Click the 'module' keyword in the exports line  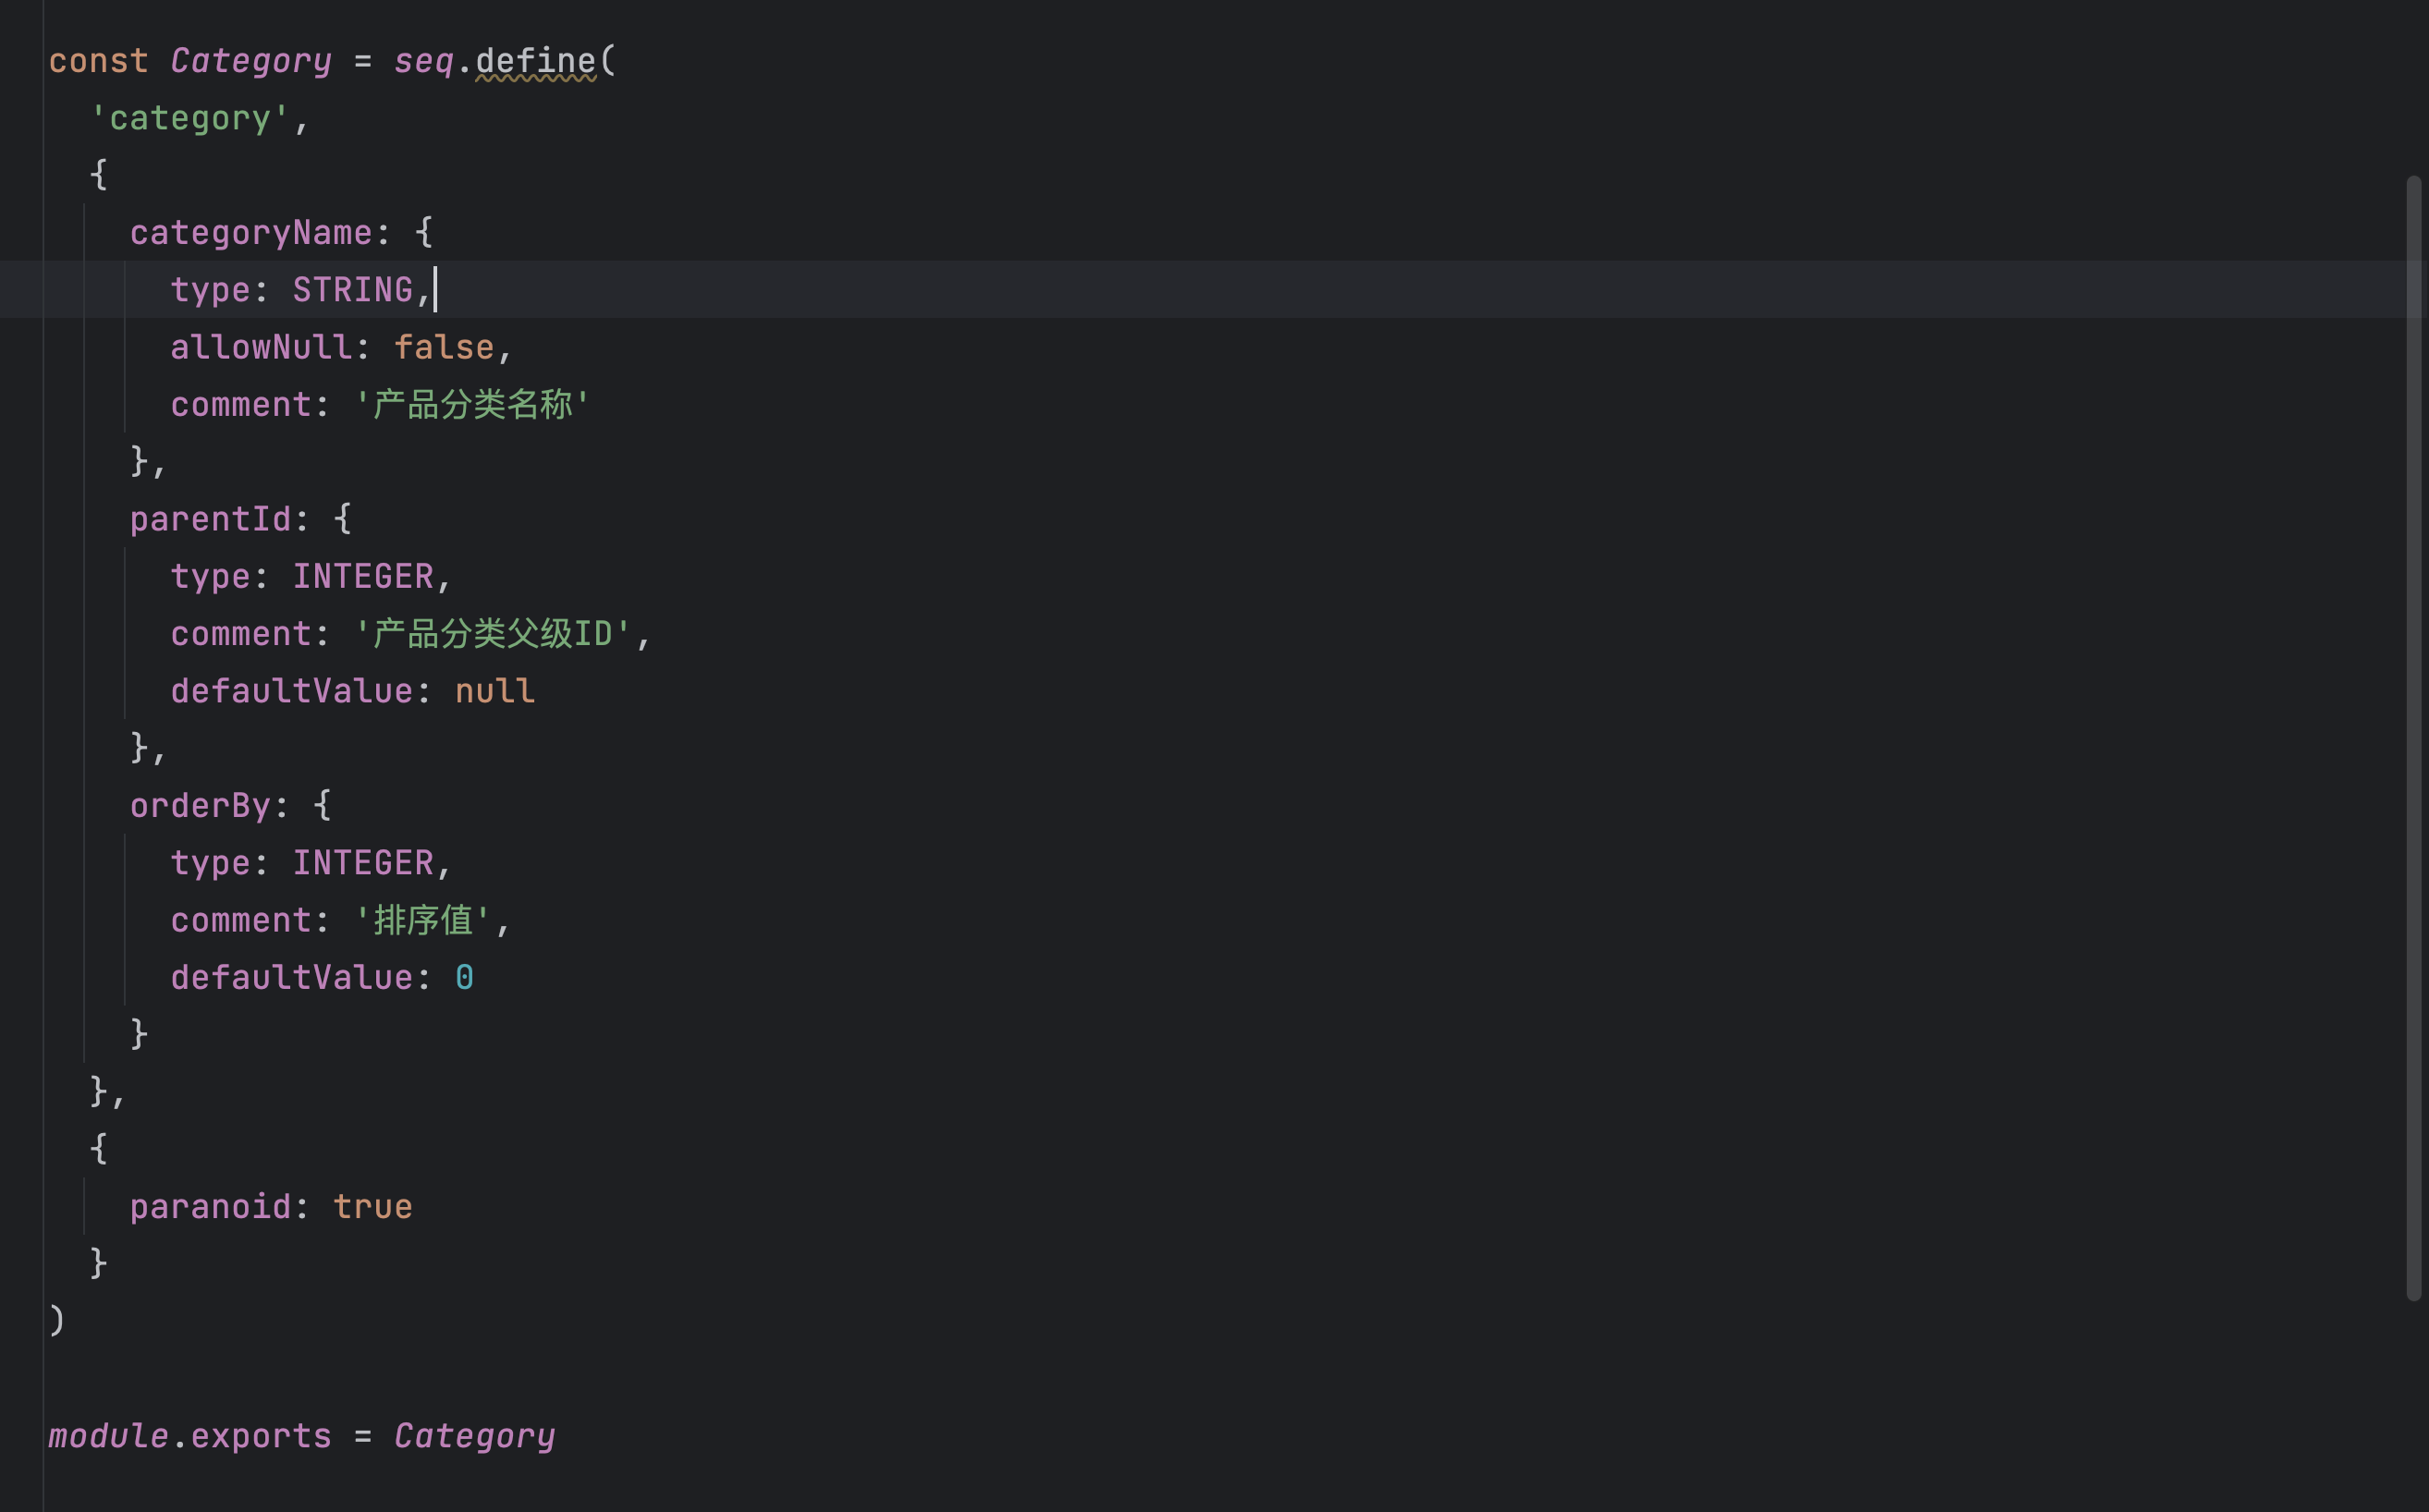click(108, 1436)
